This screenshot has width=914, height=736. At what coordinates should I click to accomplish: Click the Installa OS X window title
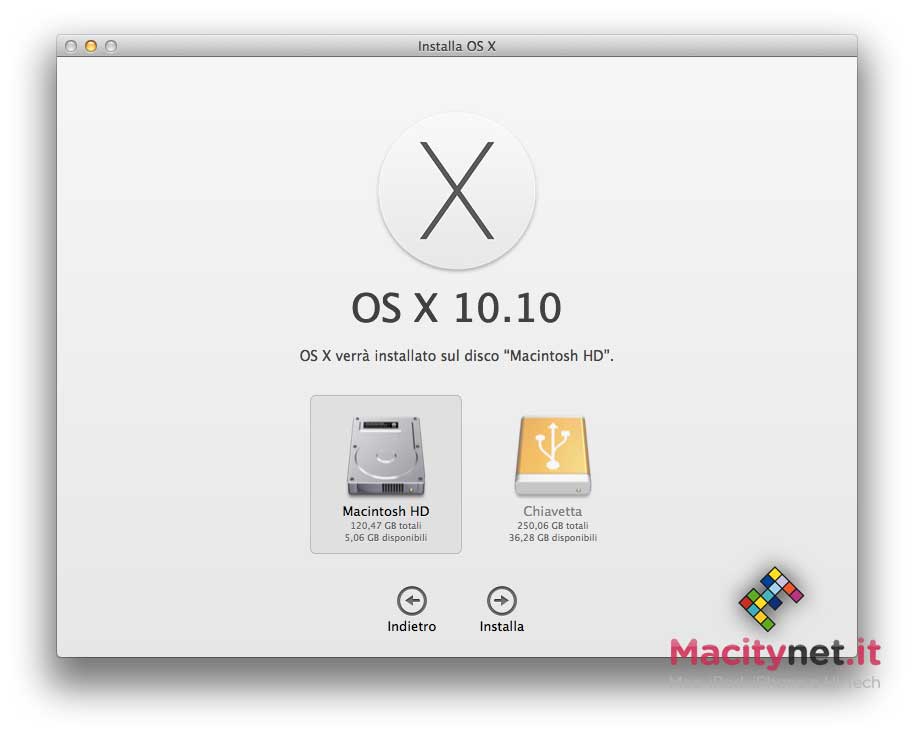click(x=456, y=46)
